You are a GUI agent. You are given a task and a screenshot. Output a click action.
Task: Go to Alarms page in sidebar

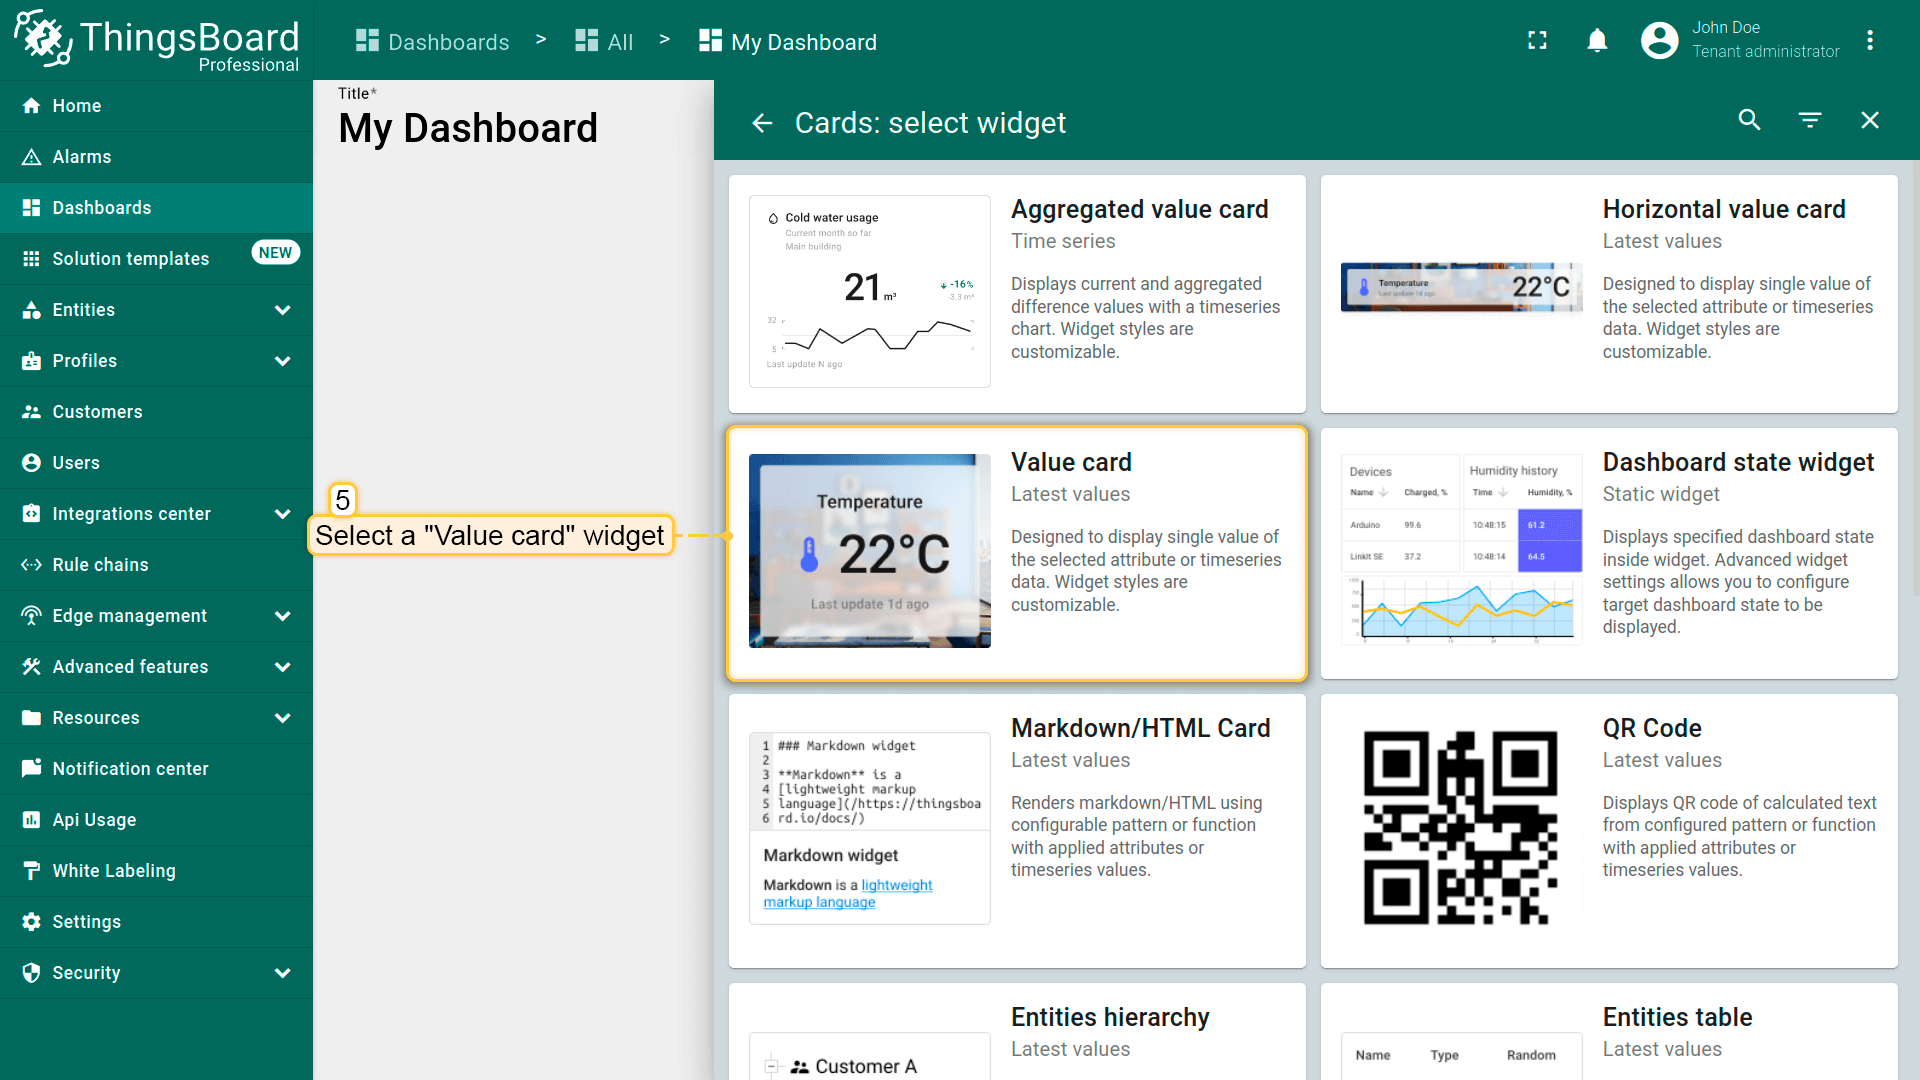tap(82, 157)
